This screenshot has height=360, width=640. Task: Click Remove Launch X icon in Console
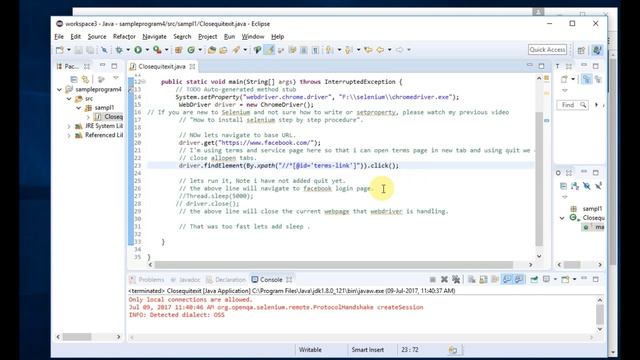coord(444,280)
